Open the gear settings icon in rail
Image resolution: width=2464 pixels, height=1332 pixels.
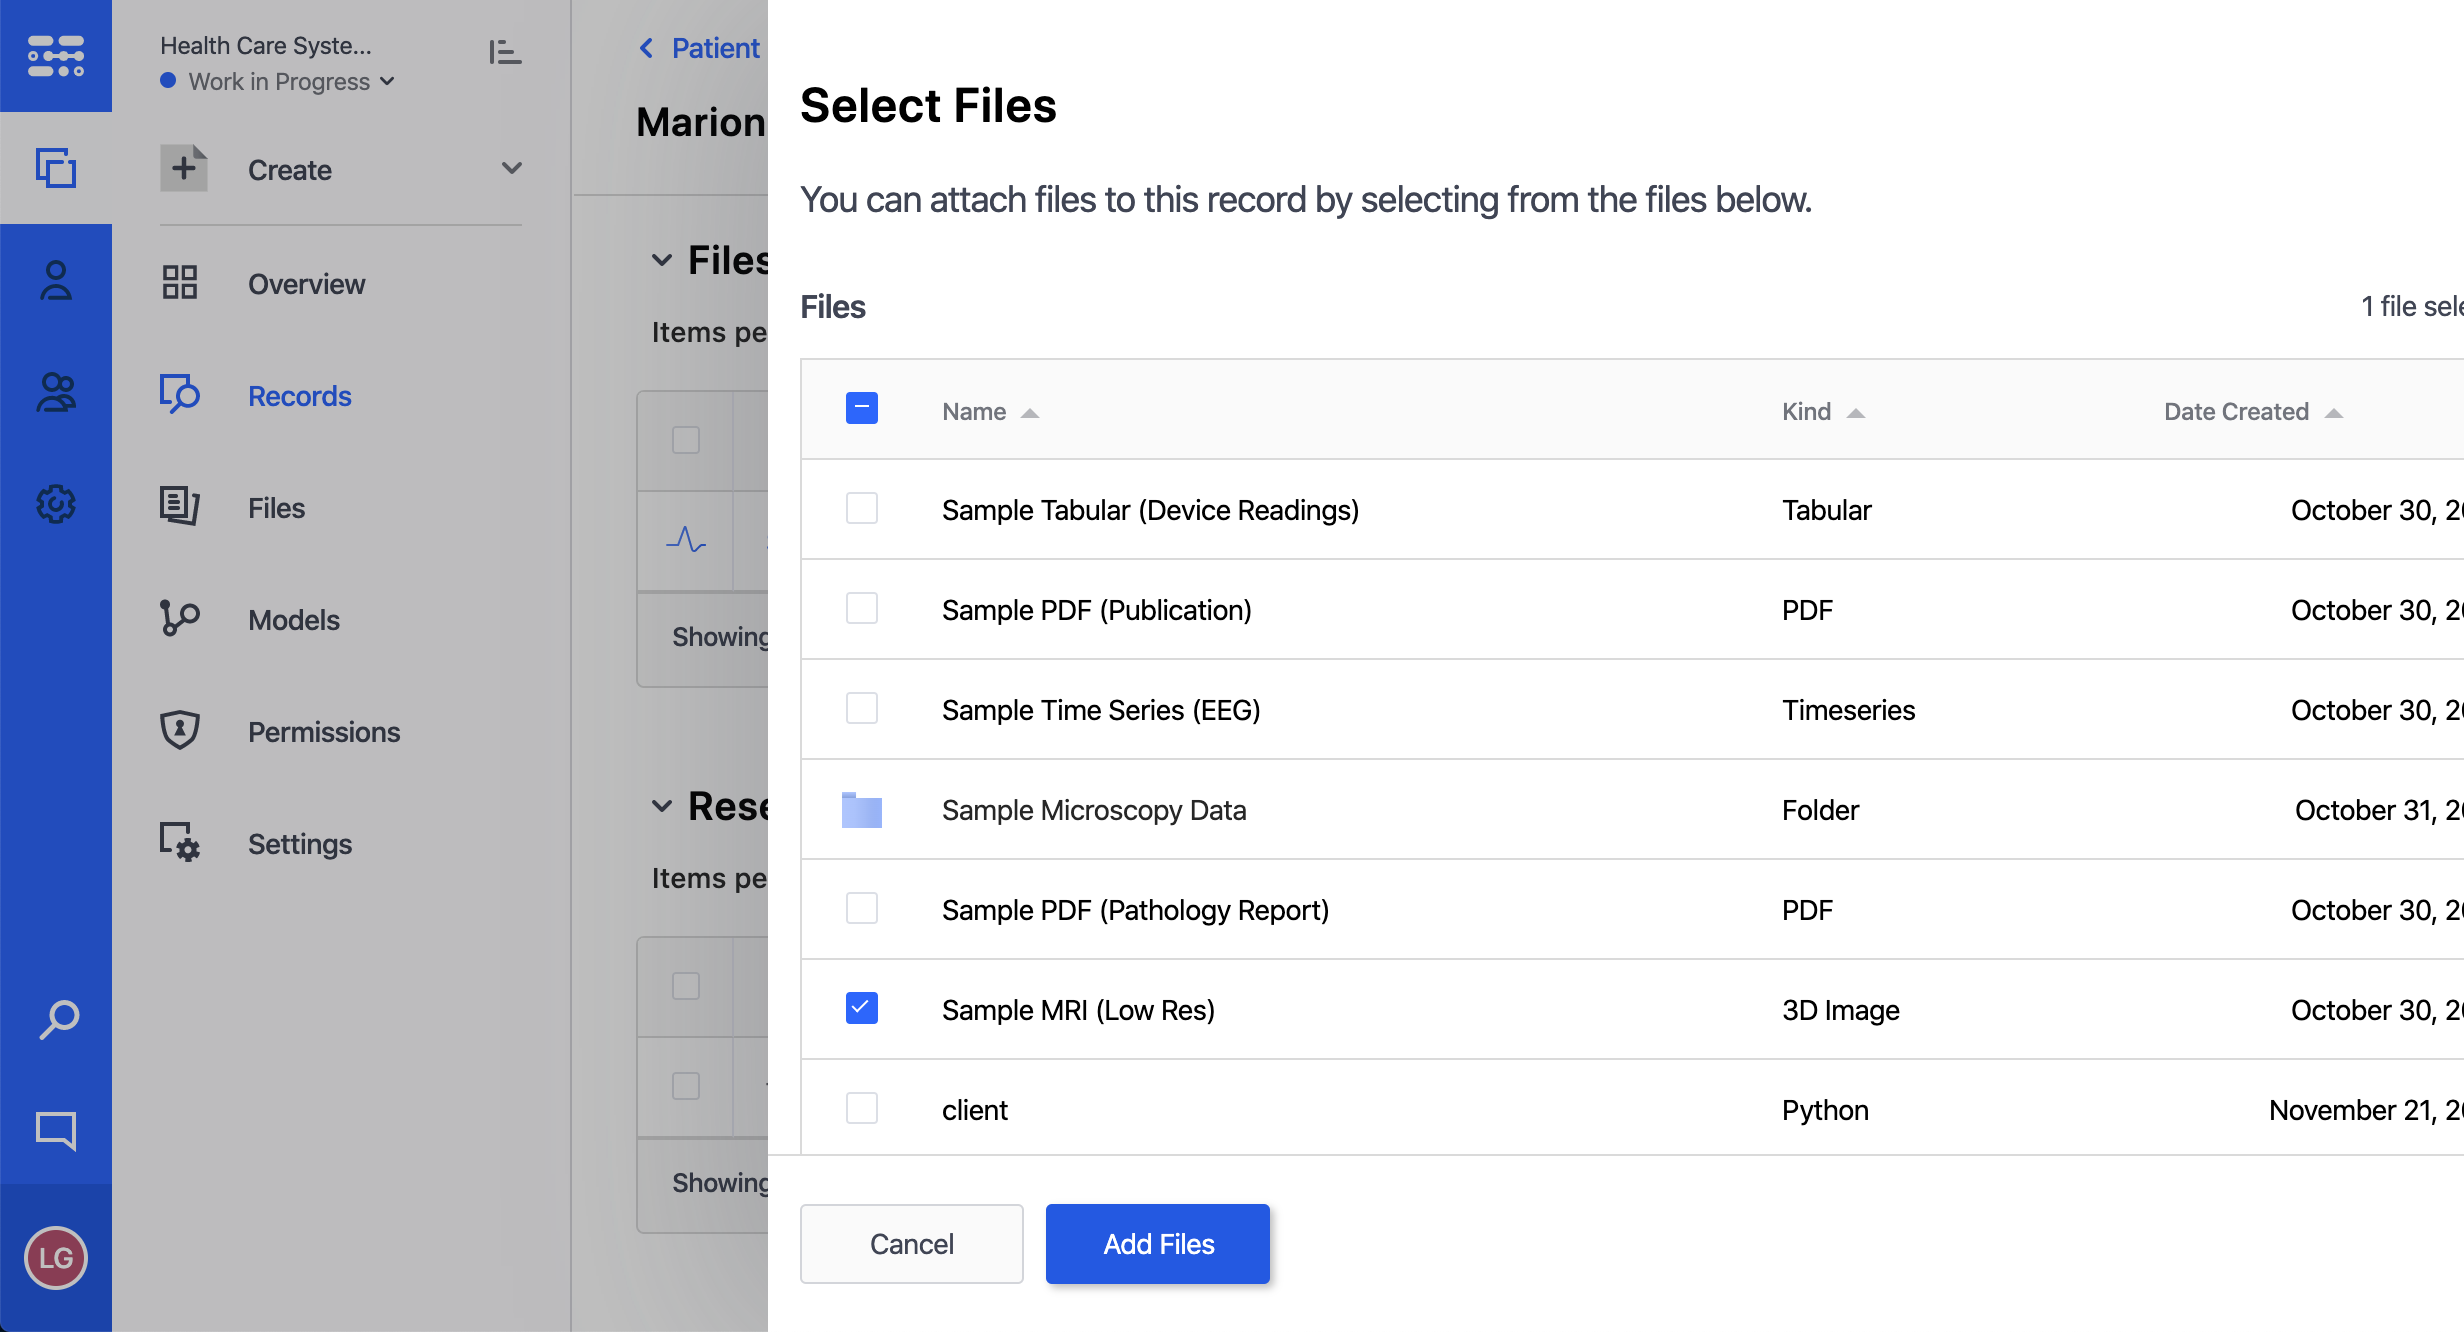tap(56, 504)
